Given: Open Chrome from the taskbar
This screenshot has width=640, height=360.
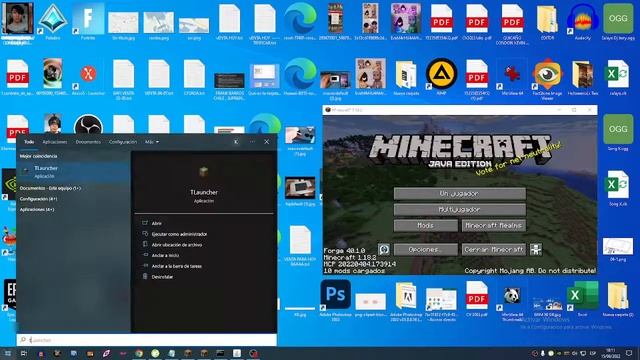Looking at the screenshot, I should click(x=139, y=353).
